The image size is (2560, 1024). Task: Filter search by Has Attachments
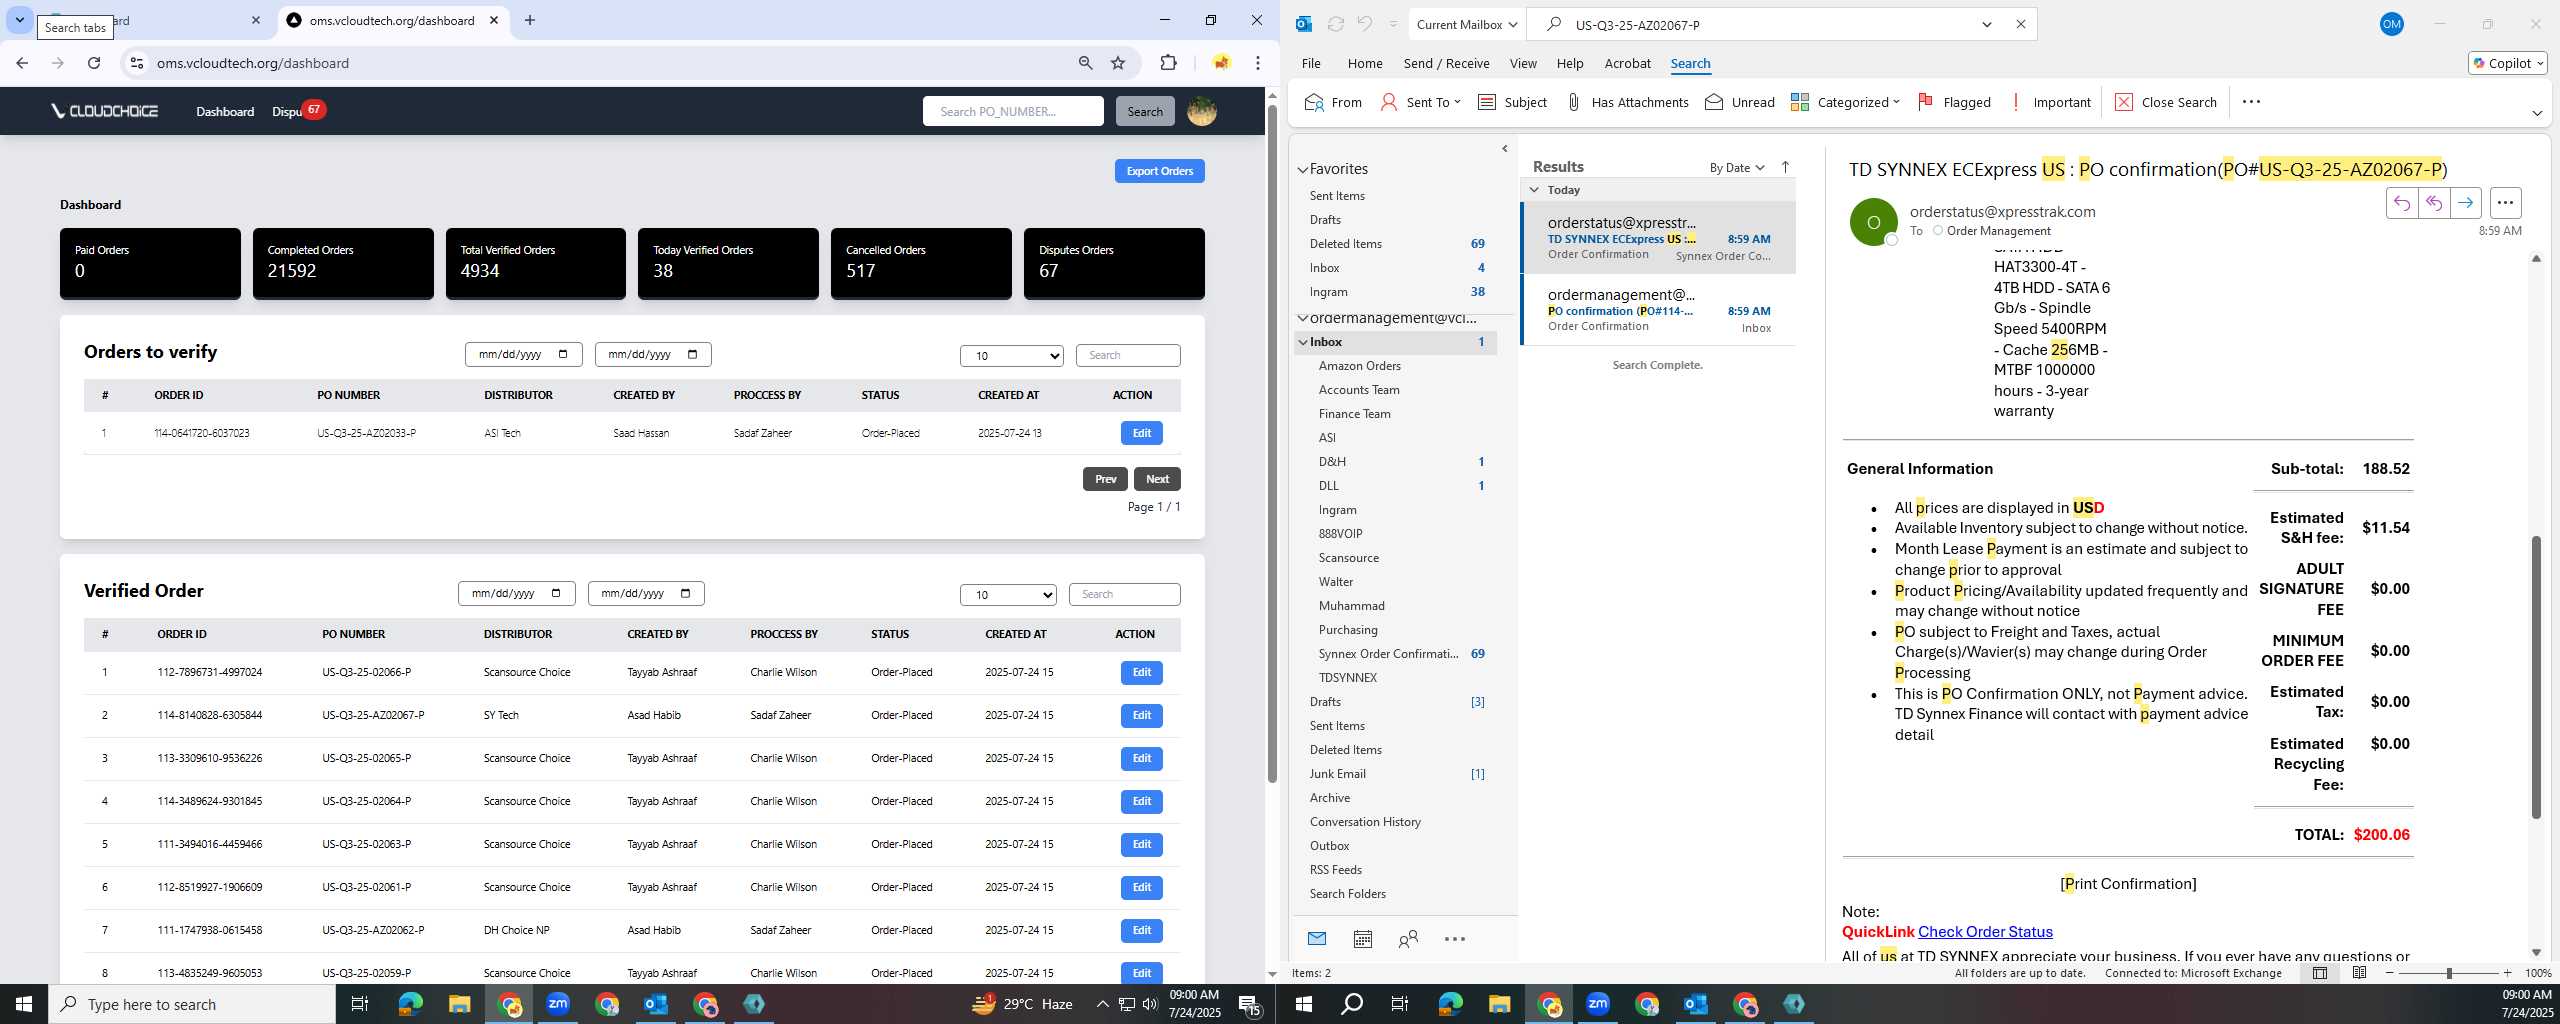point(1627,102)
